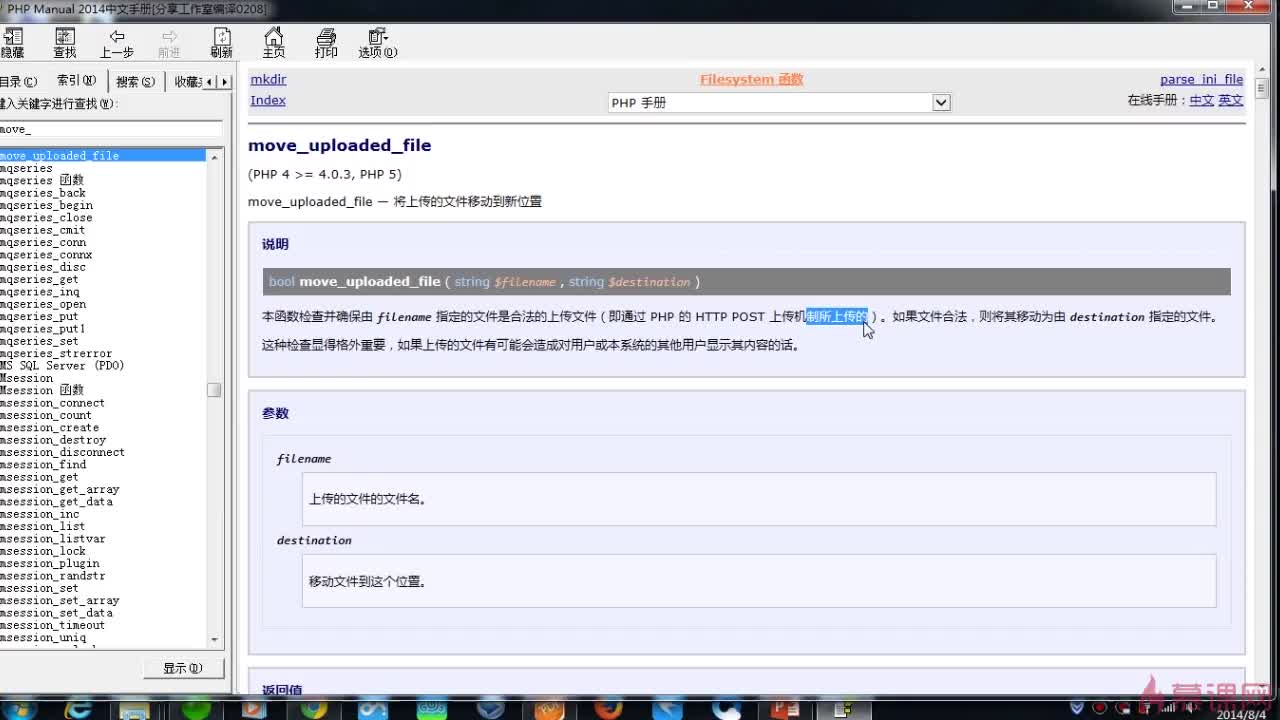This screenshot has height=720, width=1280.
Task: Open the online manual 中文 link
Action: pos(1201,100)
